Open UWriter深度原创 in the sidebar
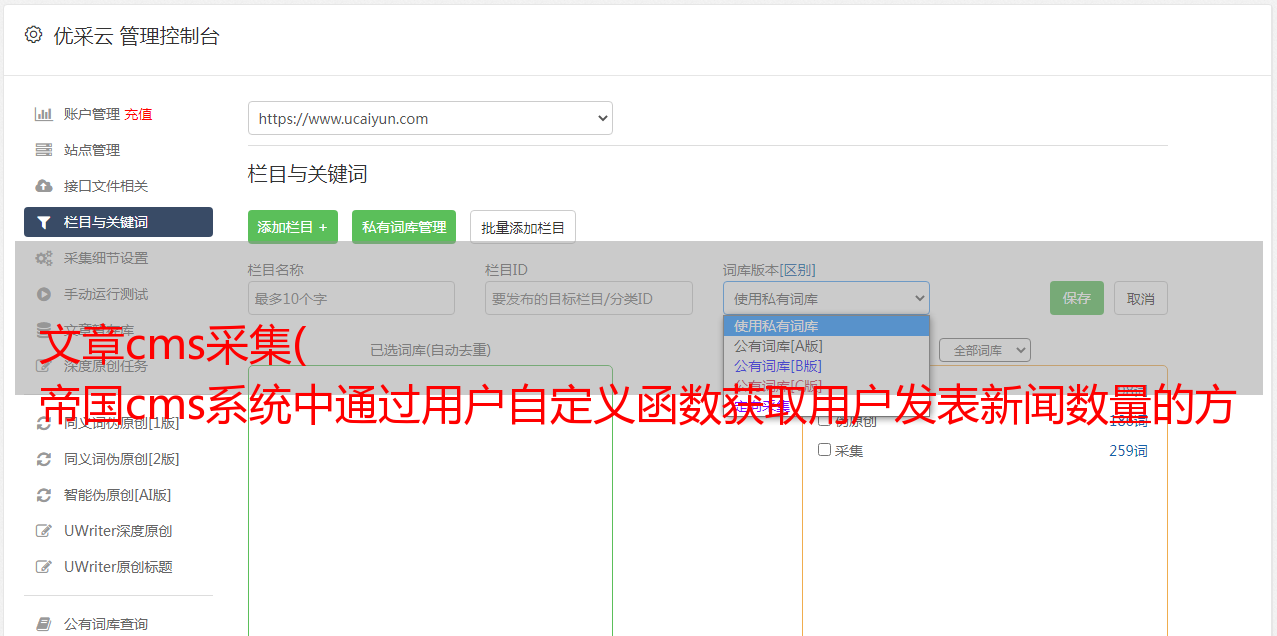Viewport: 1277px width, 636px height. (x=118, y=531)
